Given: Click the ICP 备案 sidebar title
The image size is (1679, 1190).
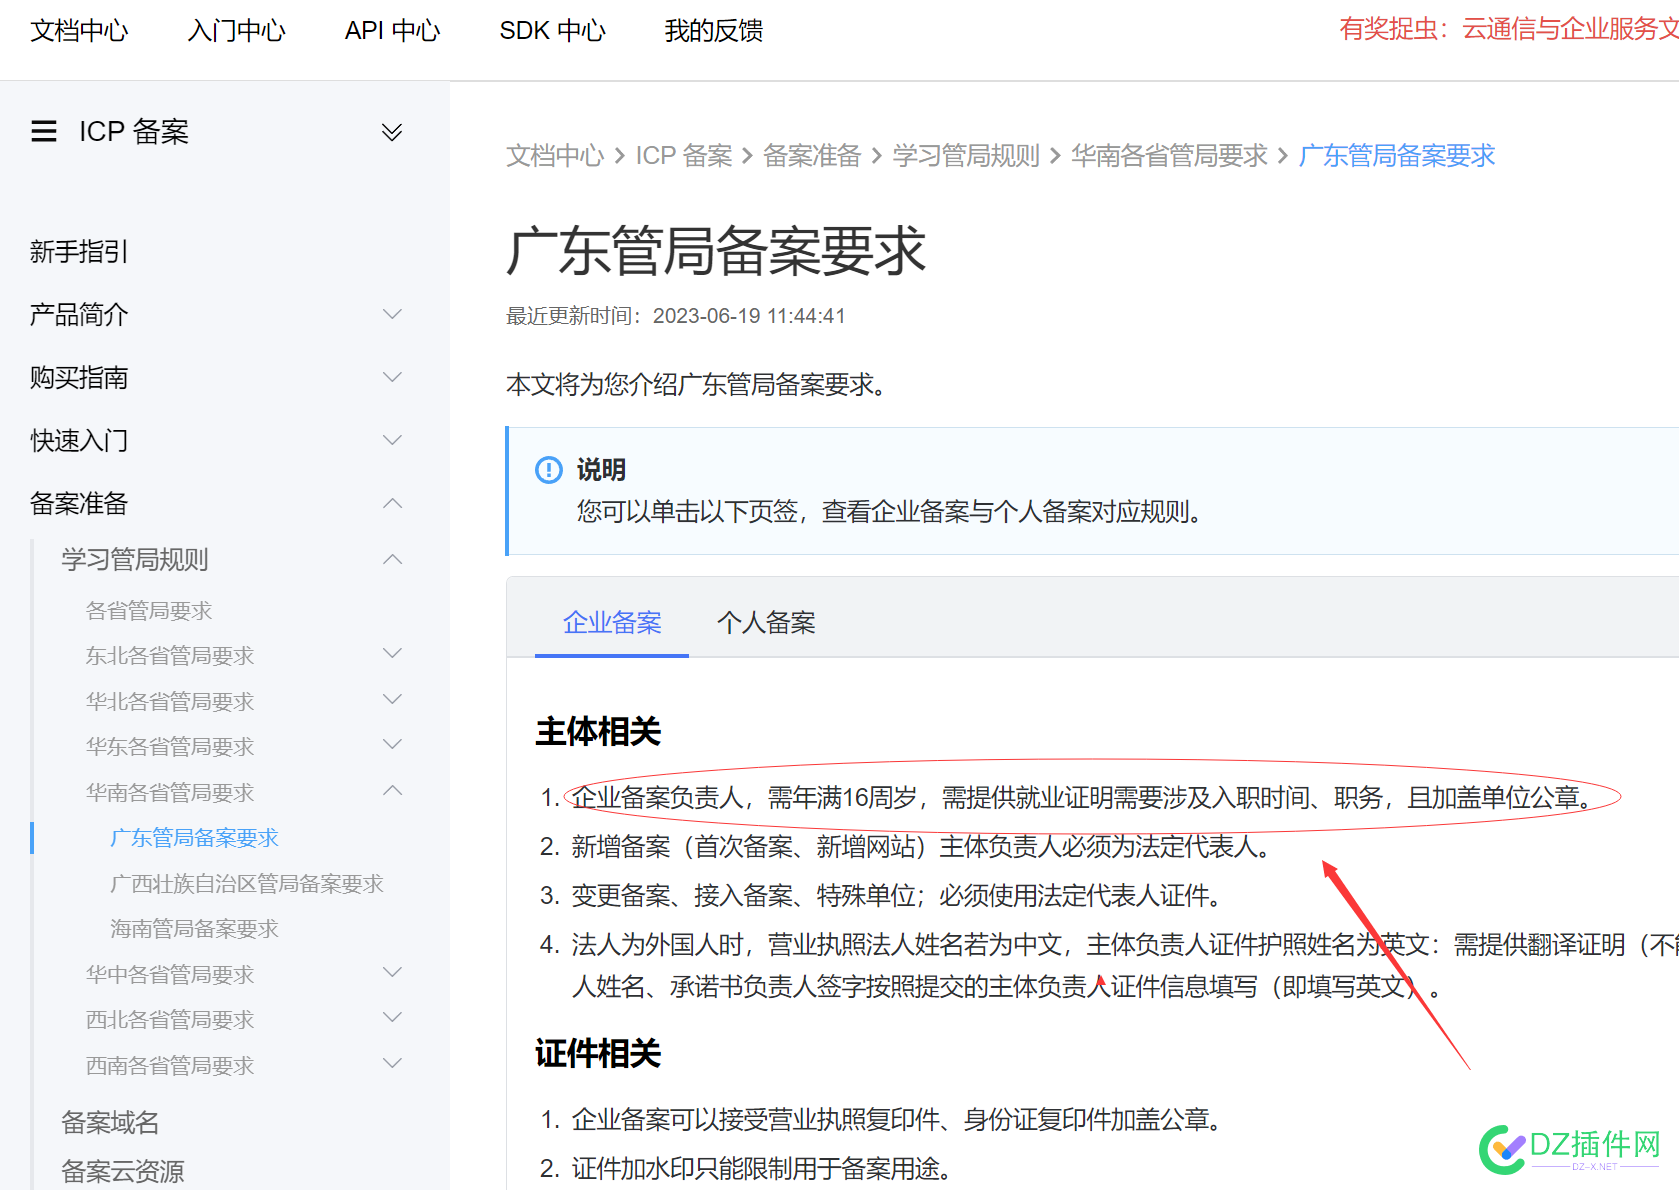Looking at the screenshot, I should point(134,132).
